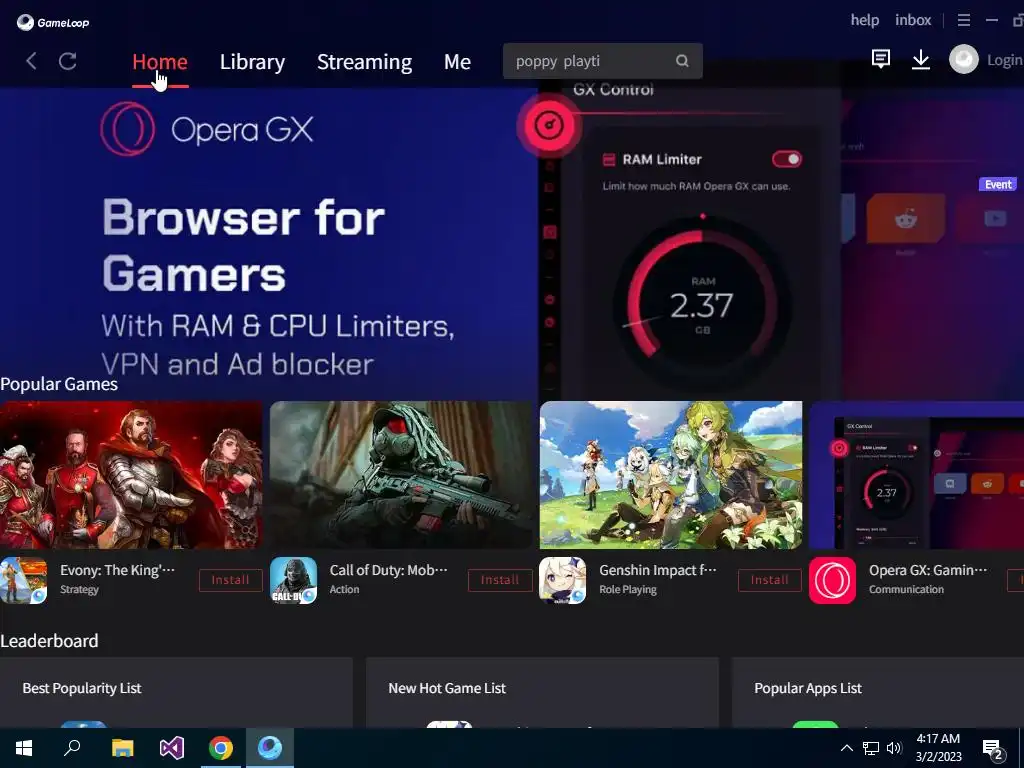
Task: Switch to the Library tab
Action: tap(252, 61)
